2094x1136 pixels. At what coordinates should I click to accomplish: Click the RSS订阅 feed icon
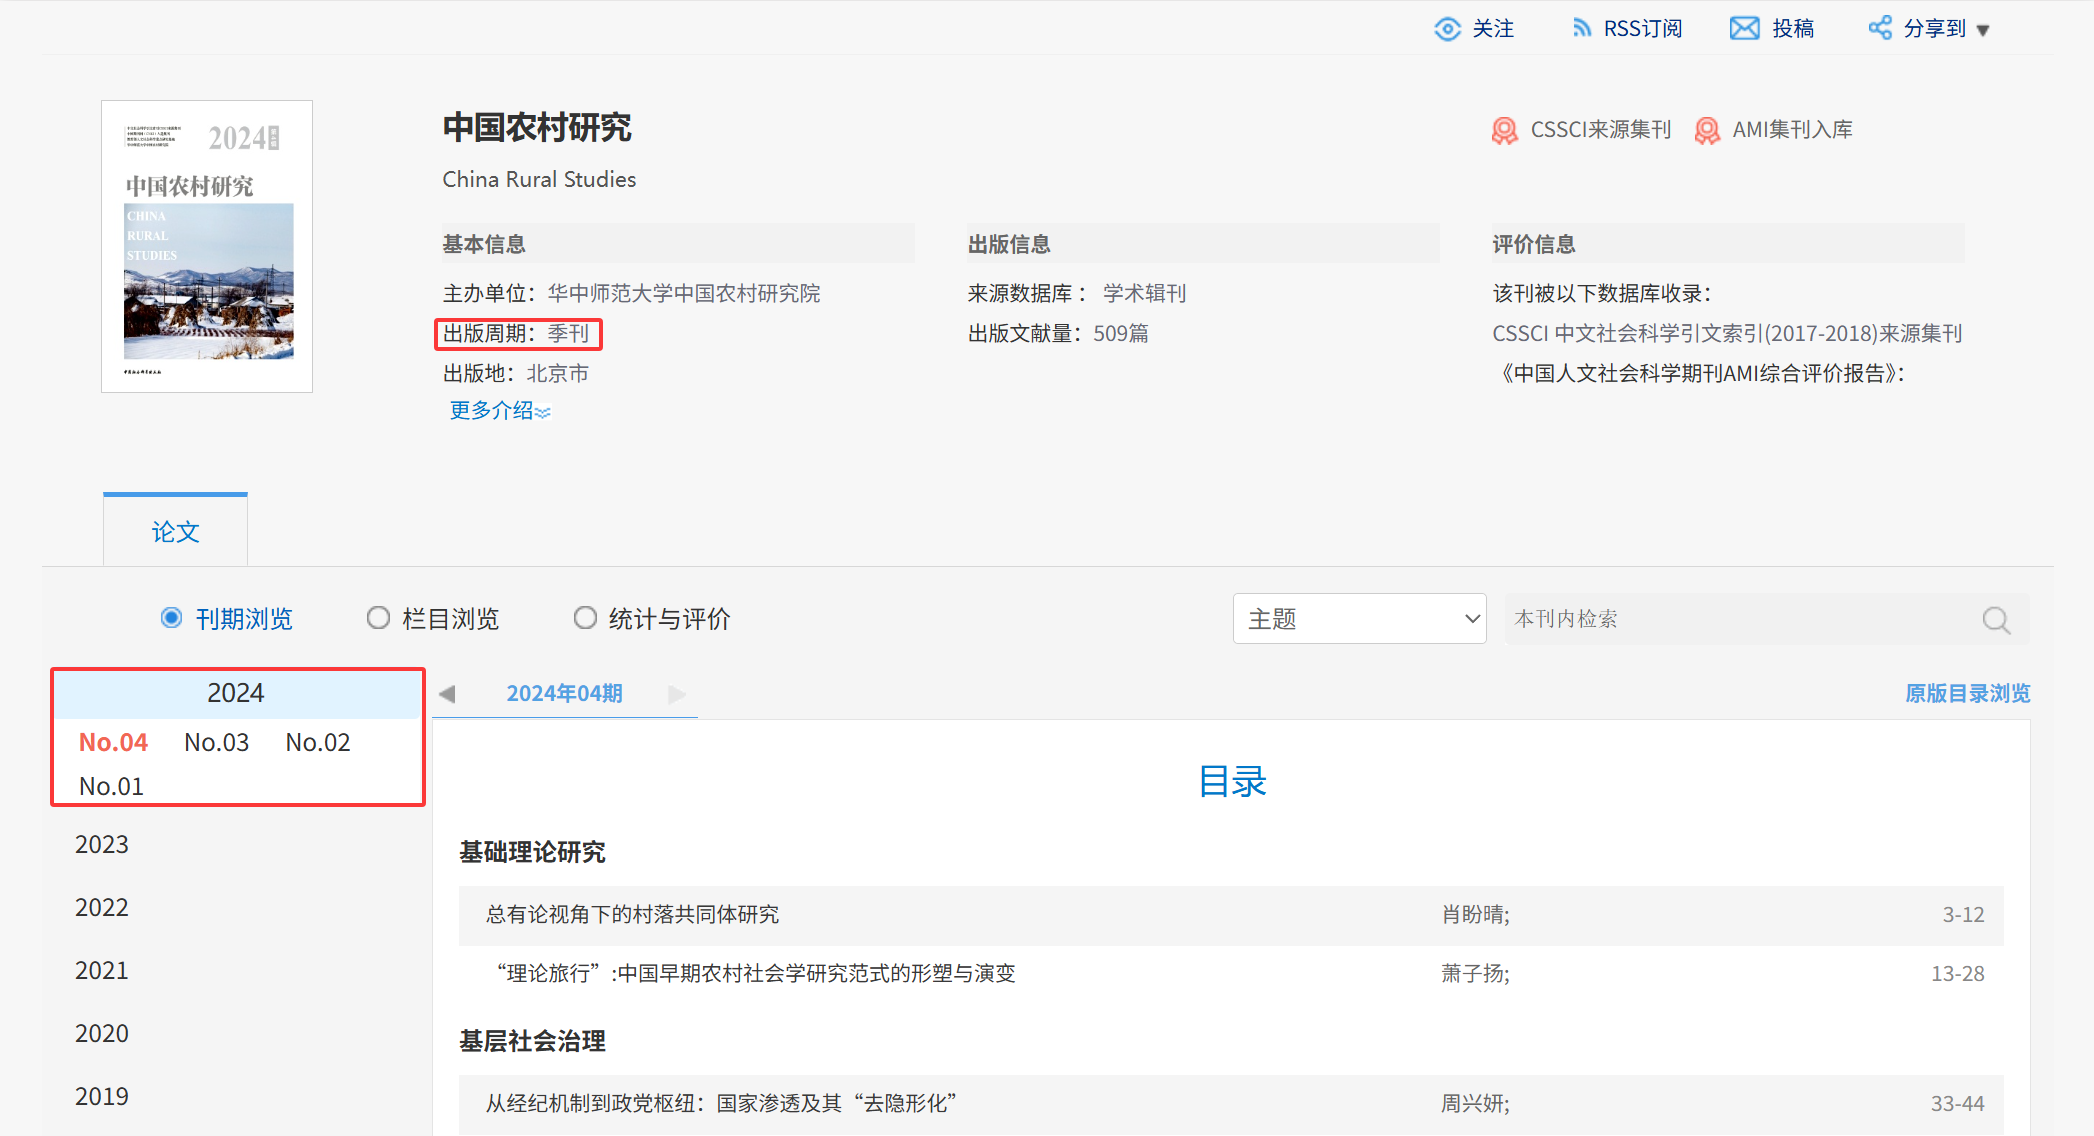pos(1581,29)
